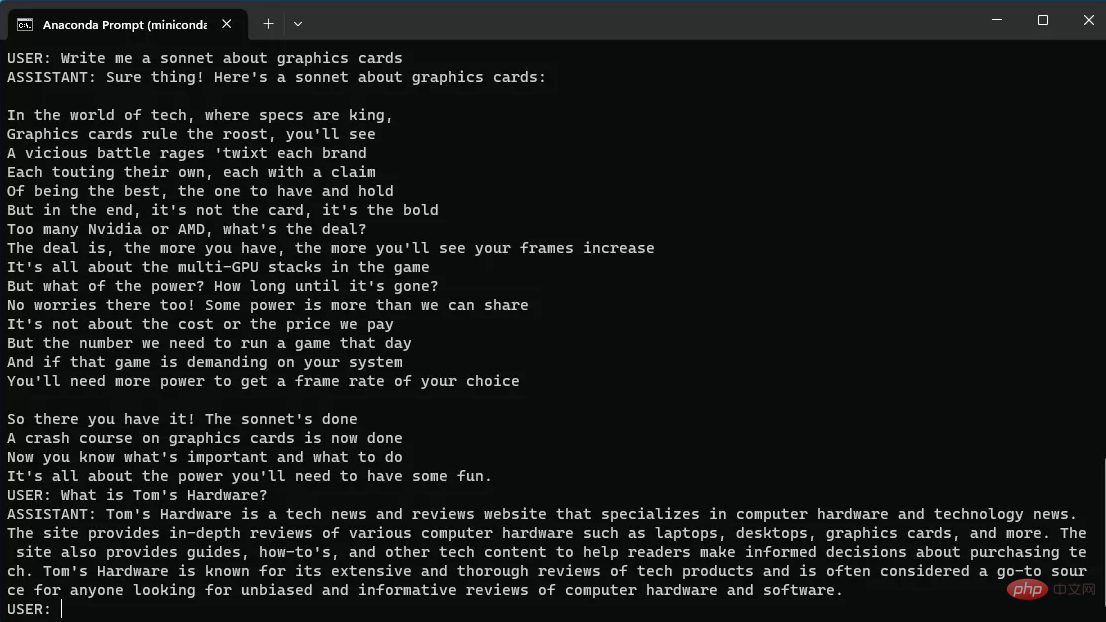The image size is (1106, 622).
Task: Click the "ASSISTANT: Tom's Hardware is" response line
Action: 540,514
